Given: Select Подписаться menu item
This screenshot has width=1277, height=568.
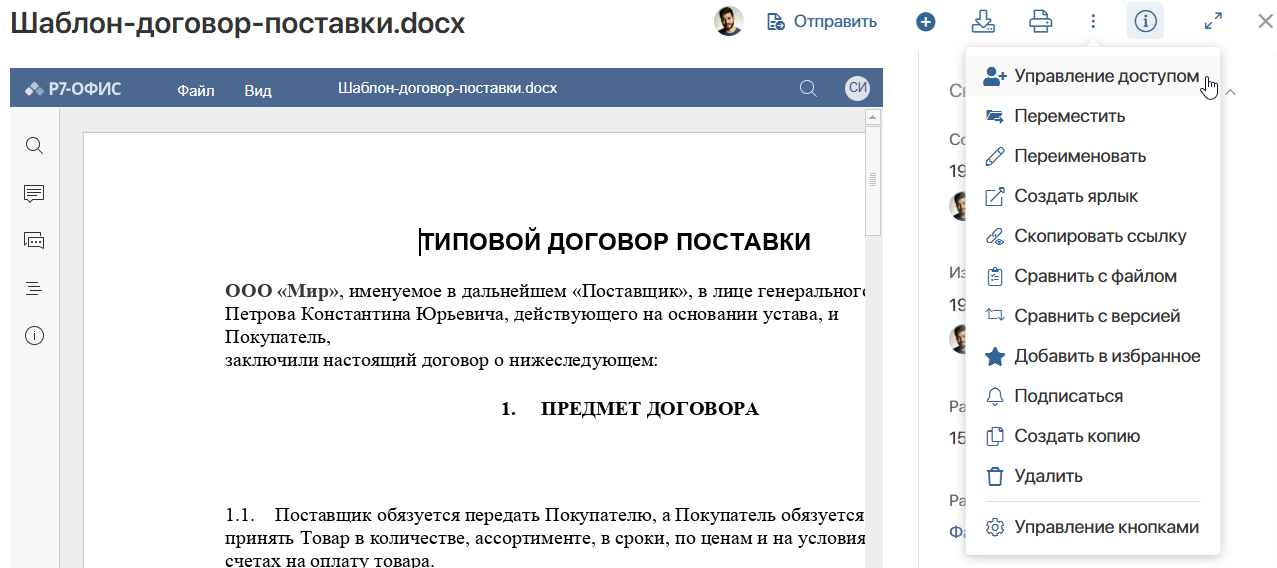Looking at the screenshot, I should (1093, 396).
